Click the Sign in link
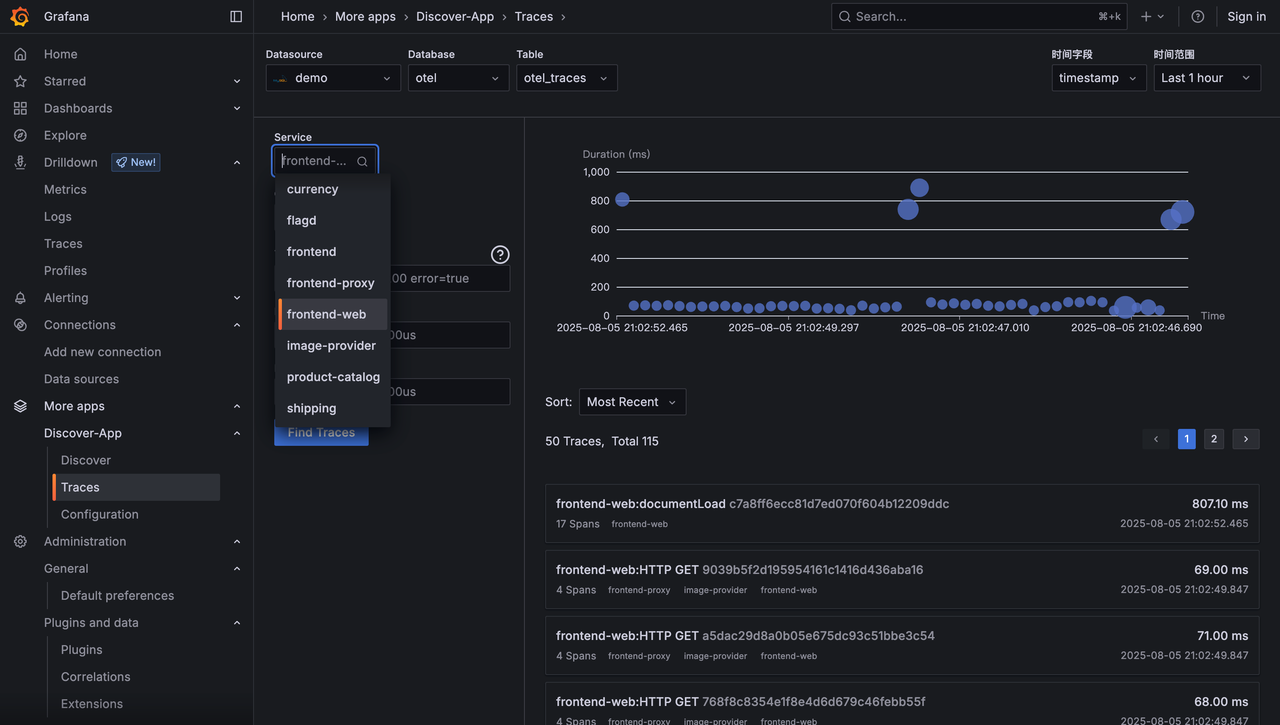1280x725 pixels. (x=1247, y=16)
